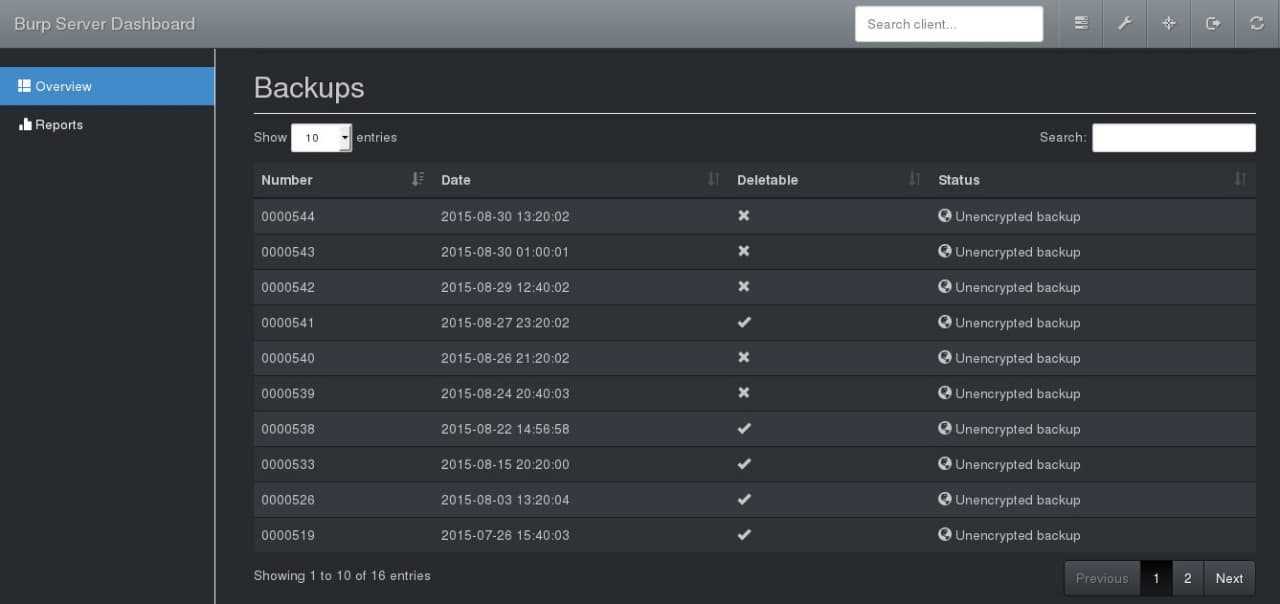Sort table by Status column

[x=1093, y=180]
